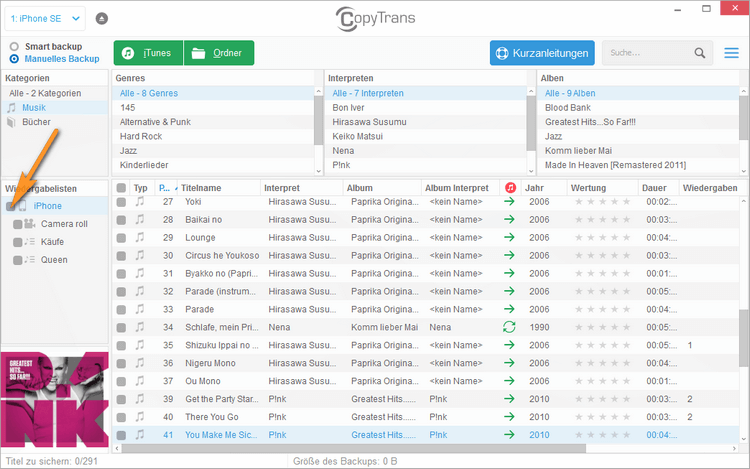The width and height of the screenshot is (750, 469).
Task: Check the Queen playlist checkbox
Action: (x=18, y=260)
